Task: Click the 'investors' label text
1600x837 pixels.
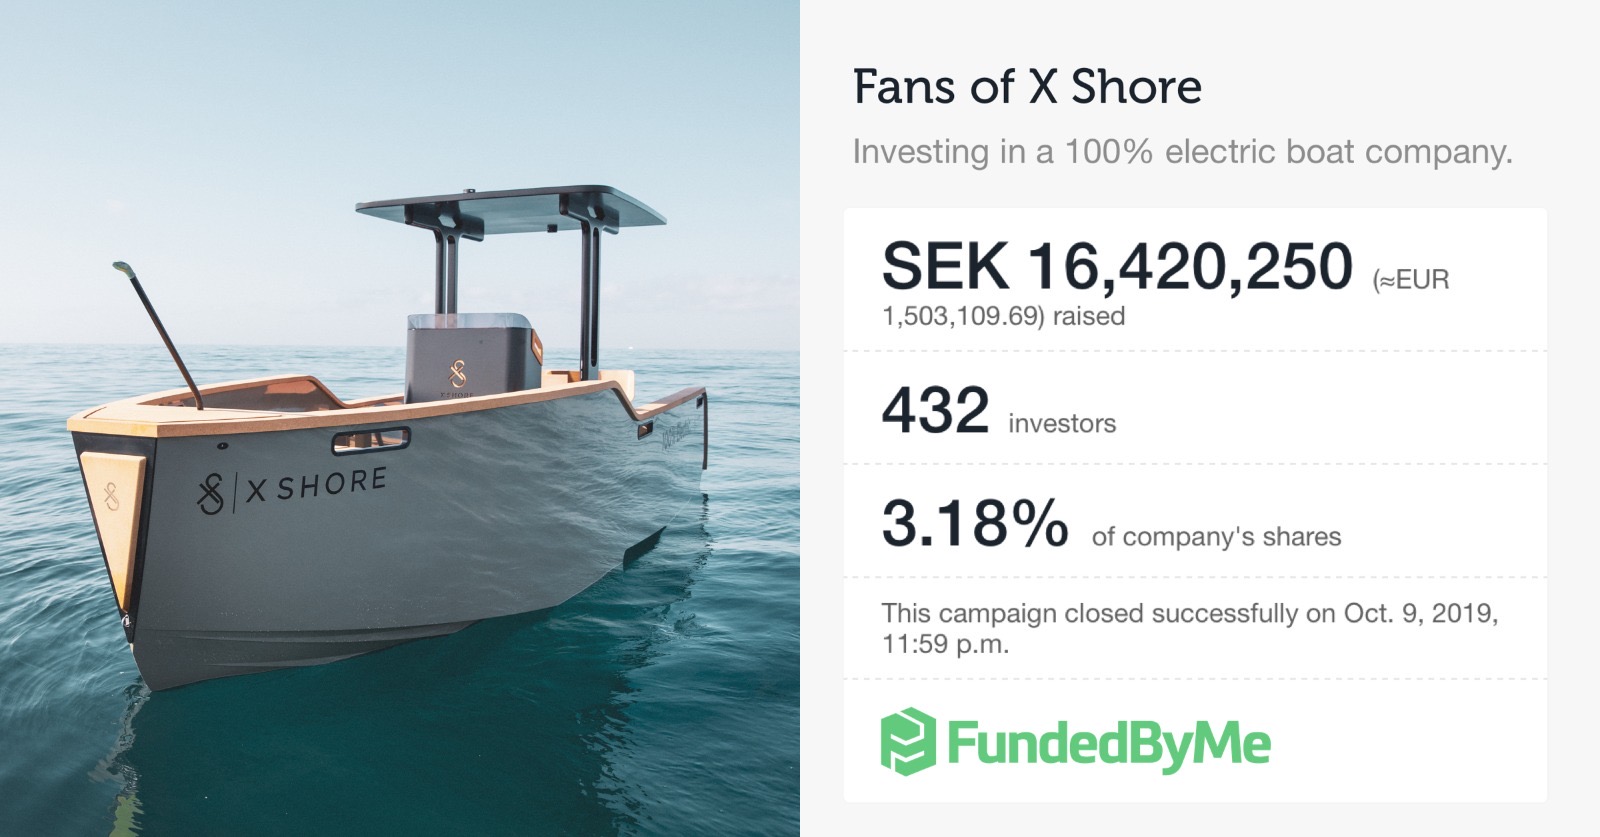Action: 1062,424
